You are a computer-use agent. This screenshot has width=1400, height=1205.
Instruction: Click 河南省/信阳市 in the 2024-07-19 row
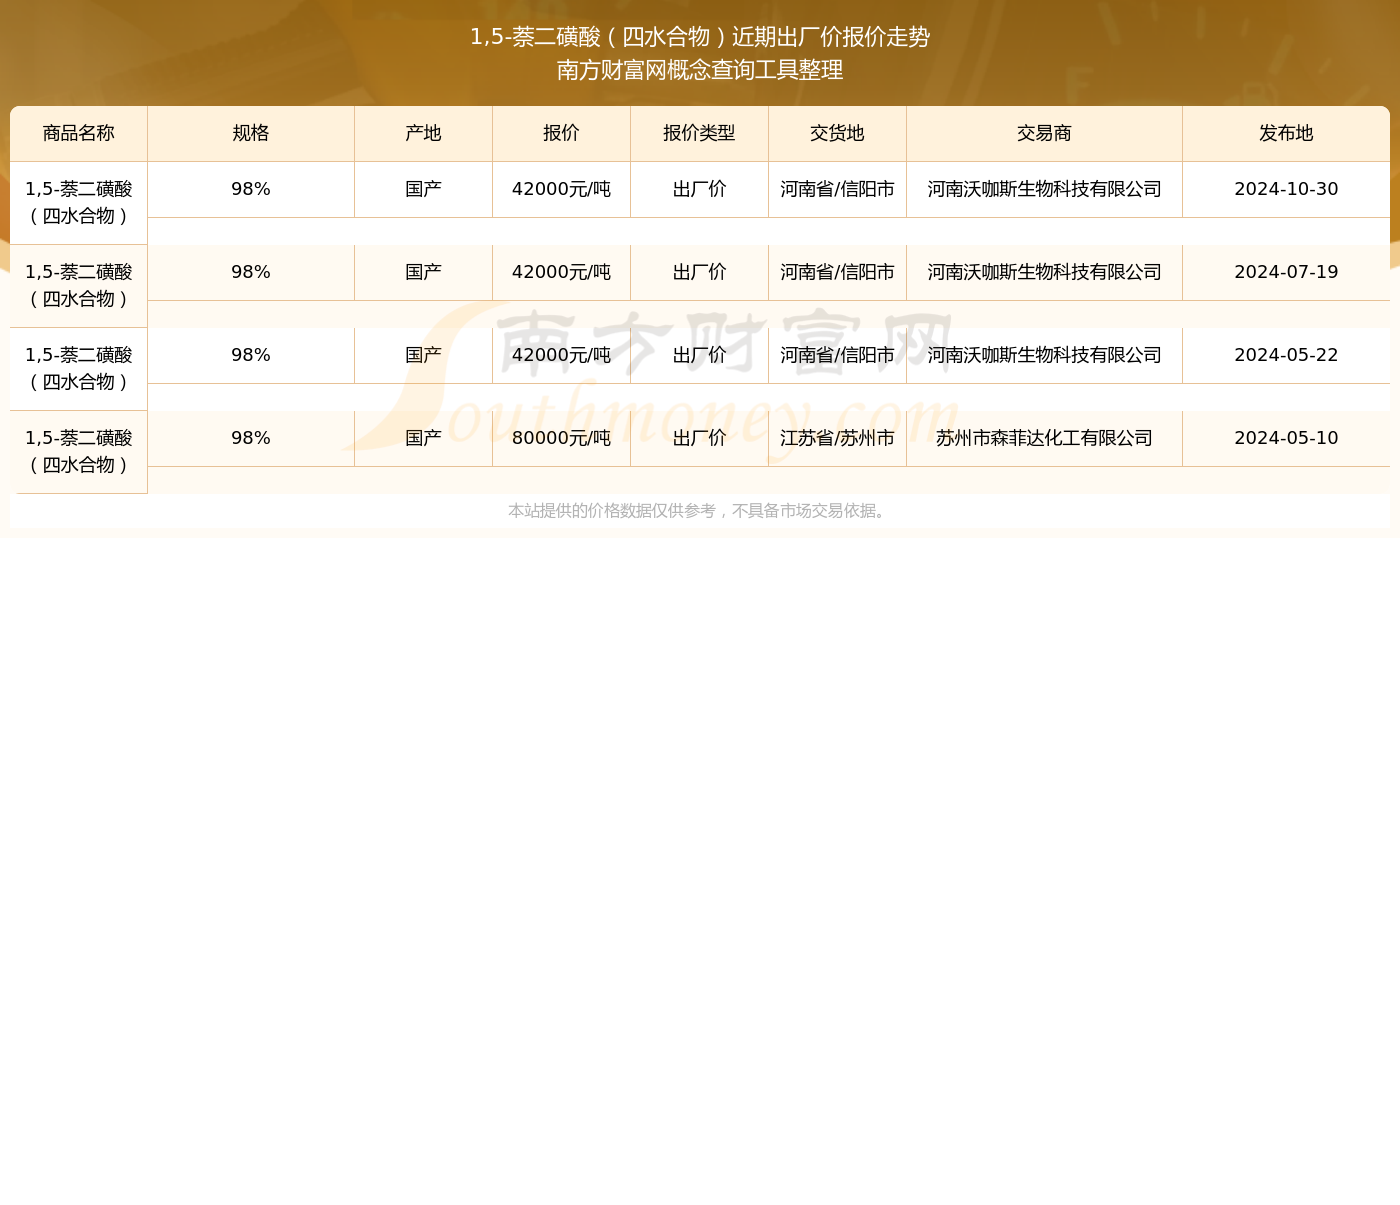[x=838, y=273]
